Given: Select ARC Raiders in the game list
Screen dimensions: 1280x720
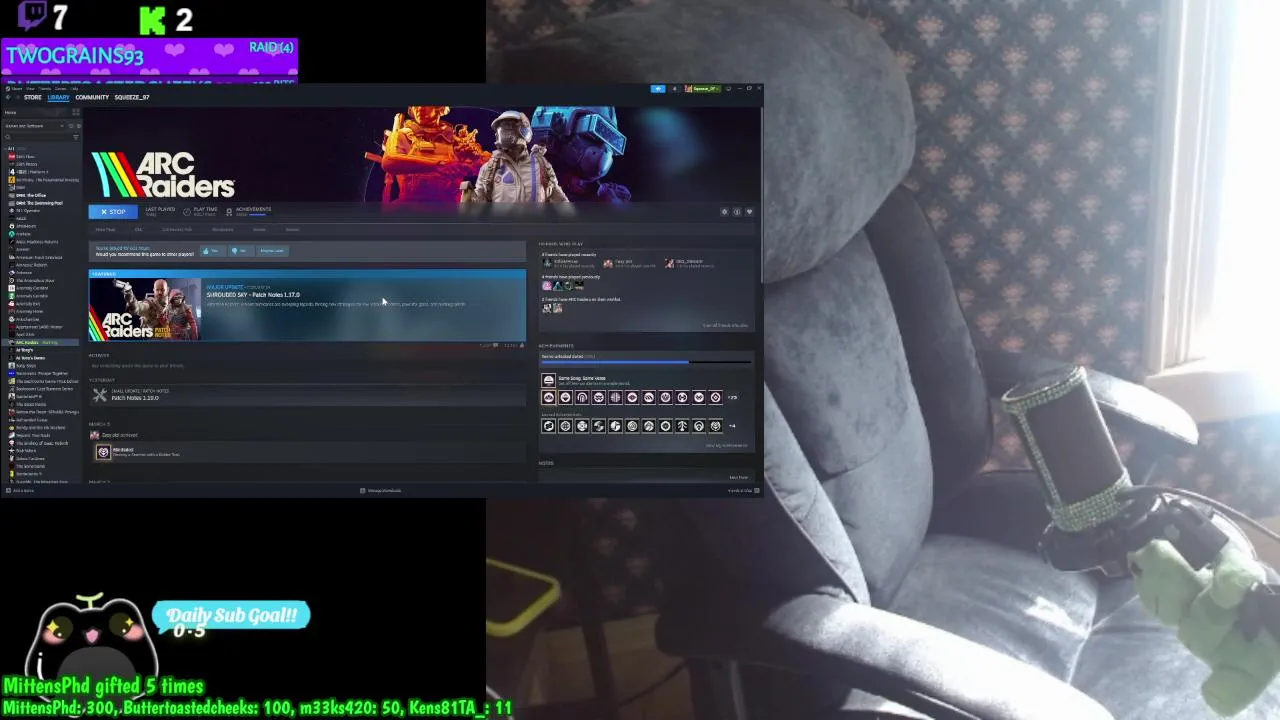Looking at the screenshot, I should pyautogui.click(x=42, y=342).
